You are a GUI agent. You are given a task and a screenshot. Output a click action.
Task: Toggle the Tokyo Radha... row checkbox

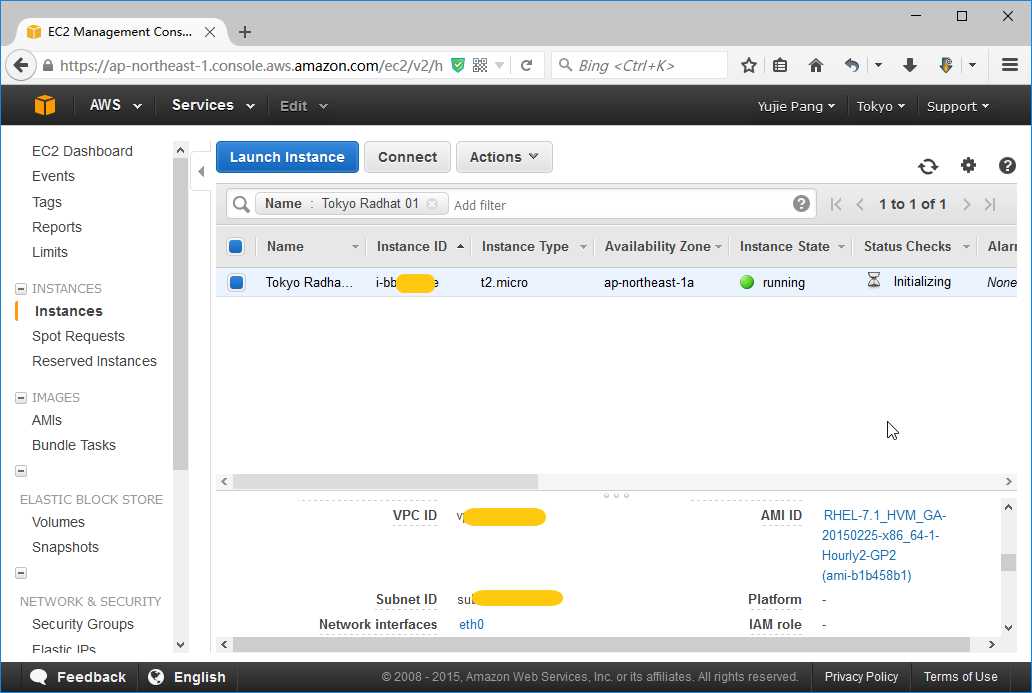pyautogui.click(x=236, y=282)
